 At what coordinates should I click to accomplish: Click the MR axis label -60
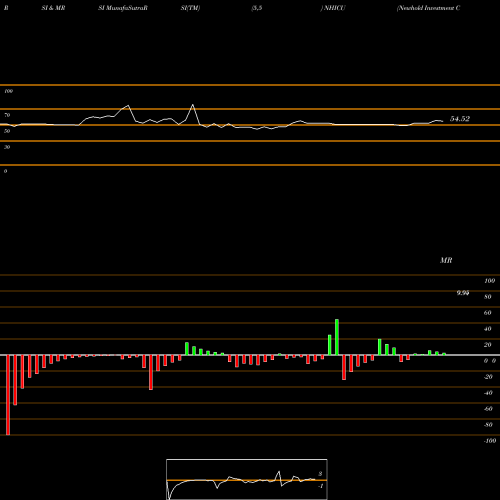pos(488,409)
